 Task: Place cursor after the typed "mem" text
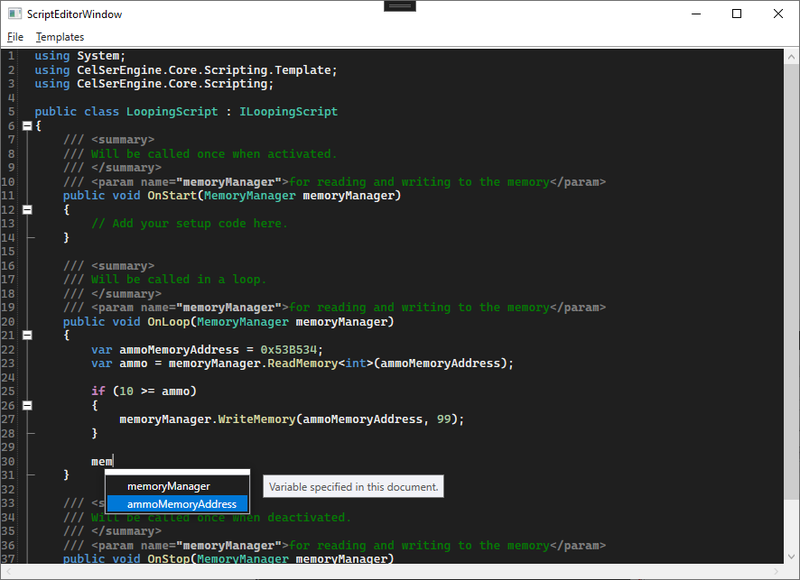[x=113, y=461]
